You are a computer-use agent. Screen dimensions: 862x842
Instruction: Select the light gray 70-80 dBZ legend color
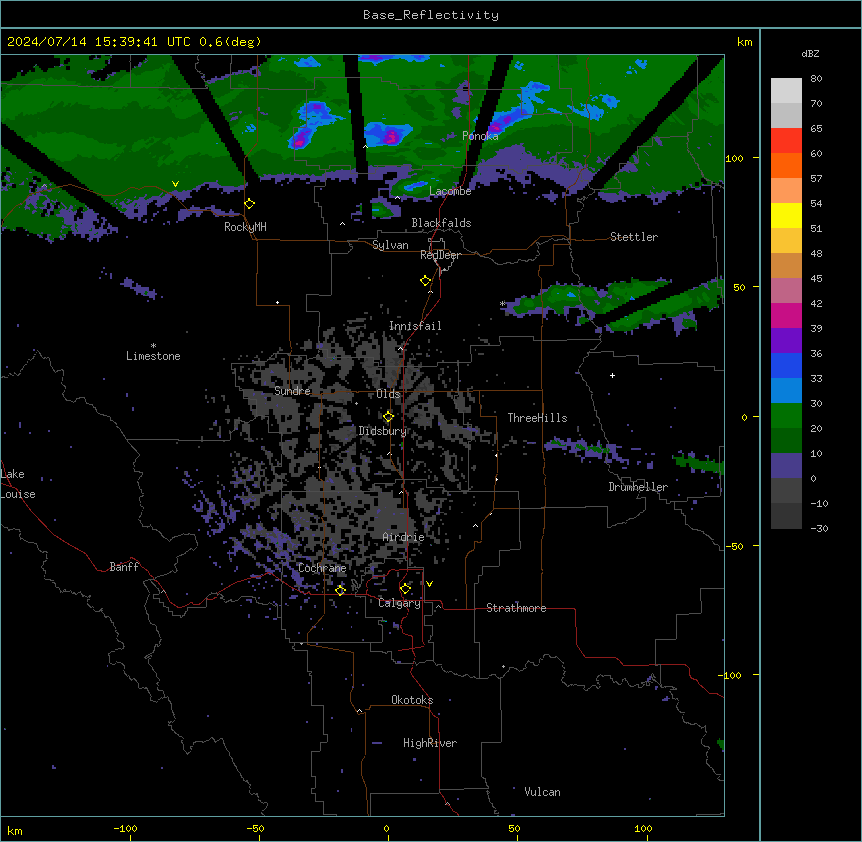(786, 91)
